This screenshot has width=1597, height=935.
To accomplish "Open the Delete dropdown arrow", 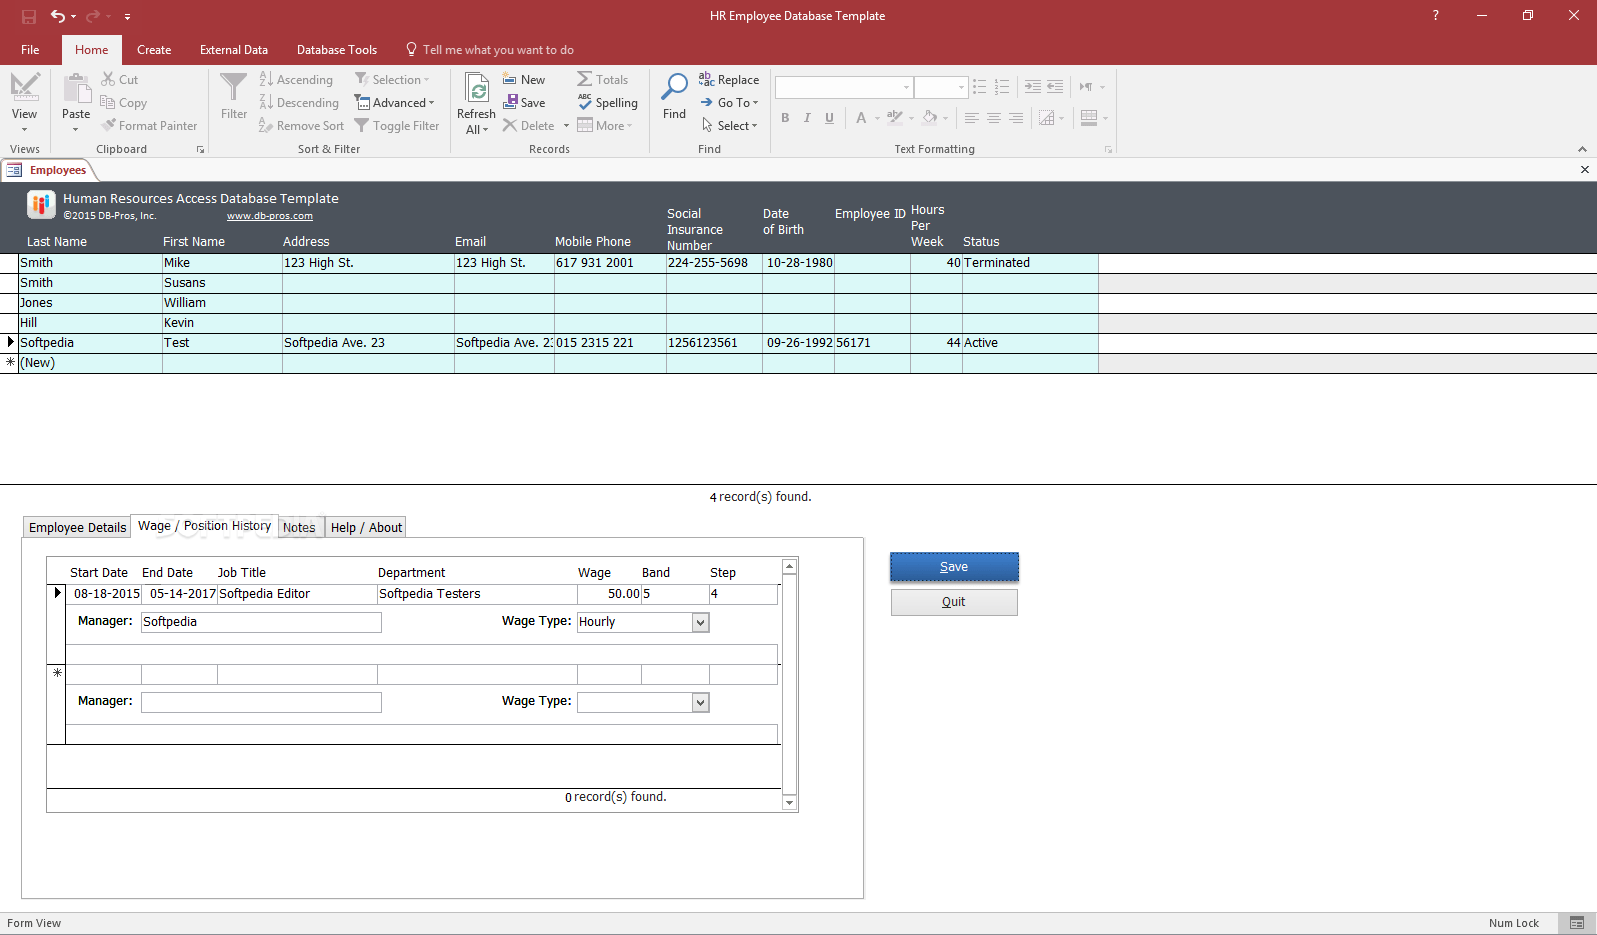I will click(566, 126).
